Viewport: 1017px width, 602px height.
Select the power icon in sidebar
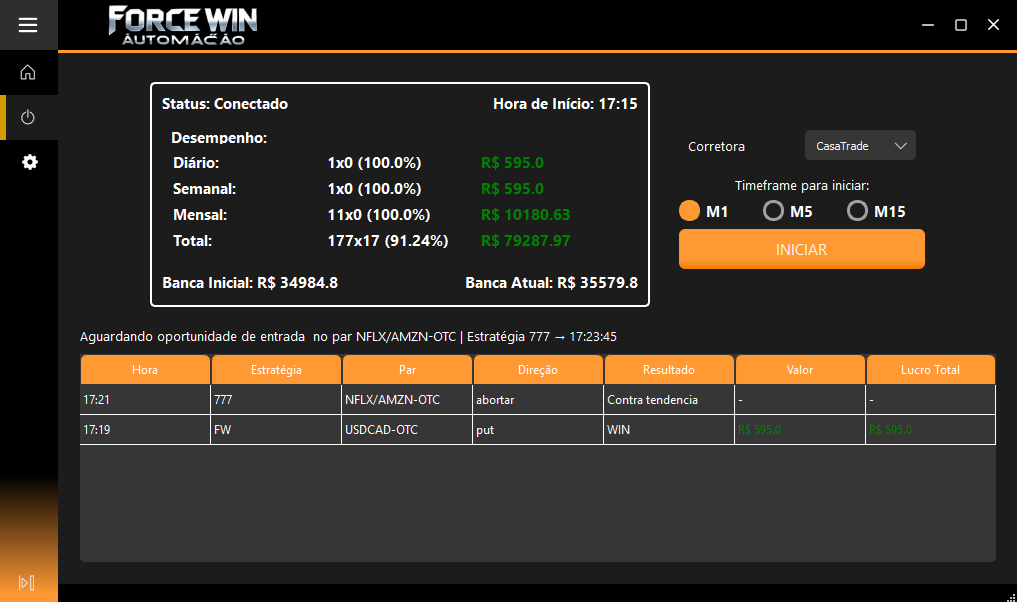coord(28,118)
